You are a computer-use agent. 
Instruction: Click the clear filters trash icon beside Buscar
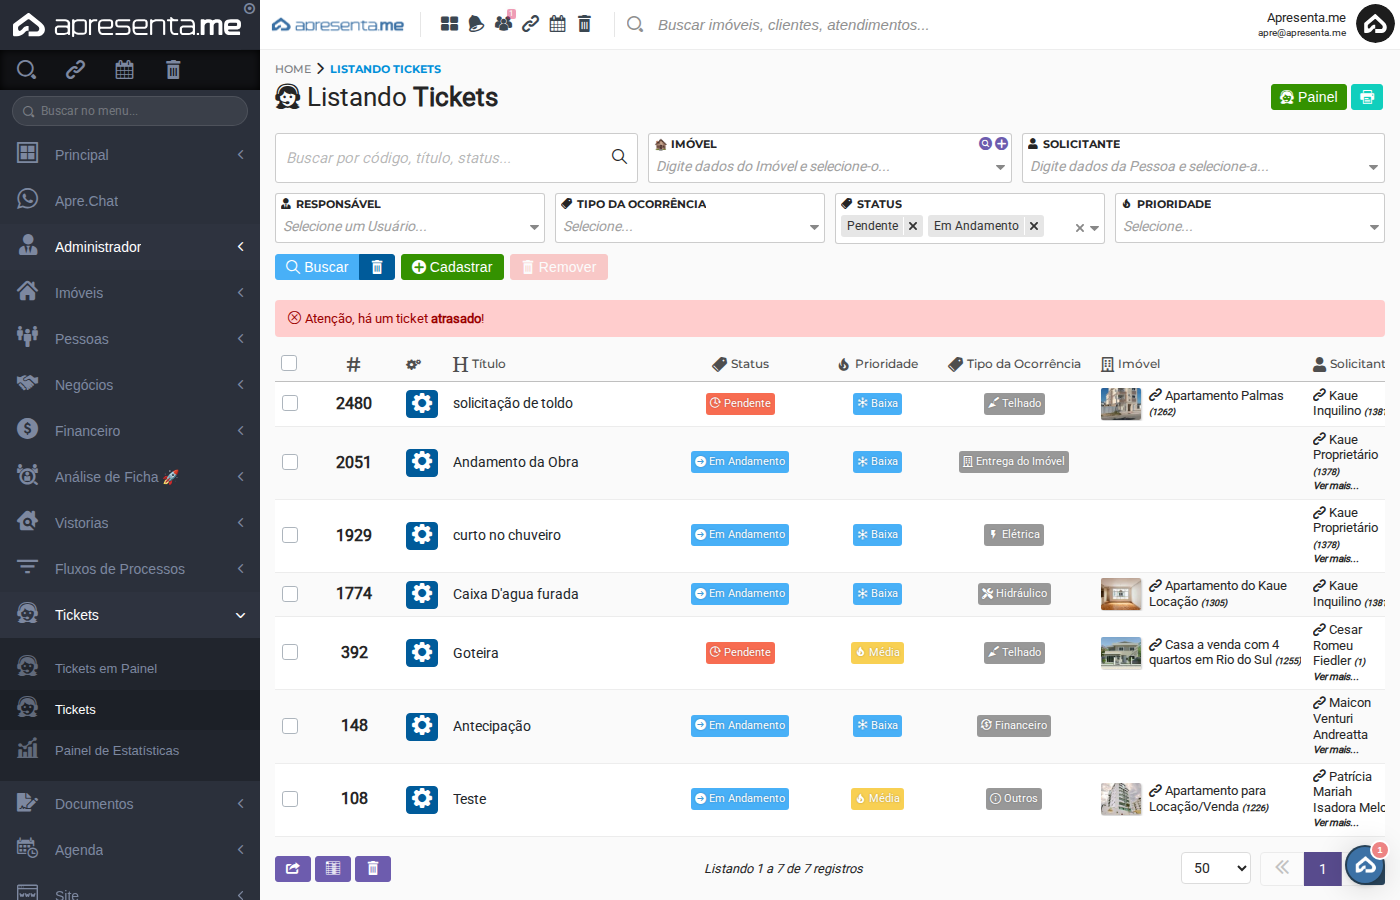pyautogui.click(x=377, y=267)
